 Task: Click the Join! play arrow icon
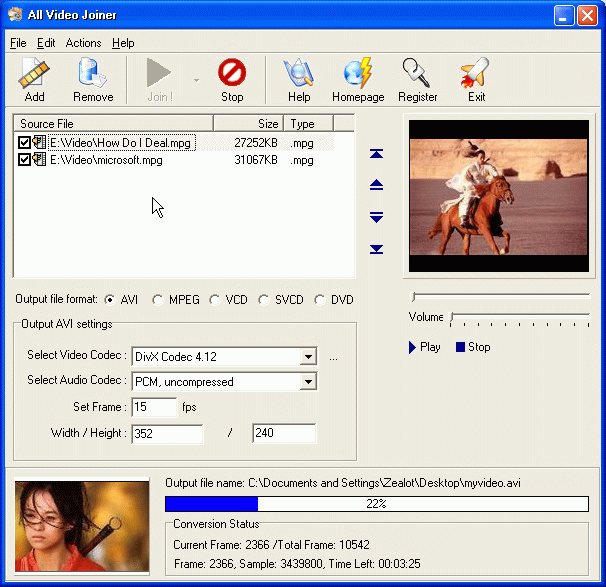(159, 72)
